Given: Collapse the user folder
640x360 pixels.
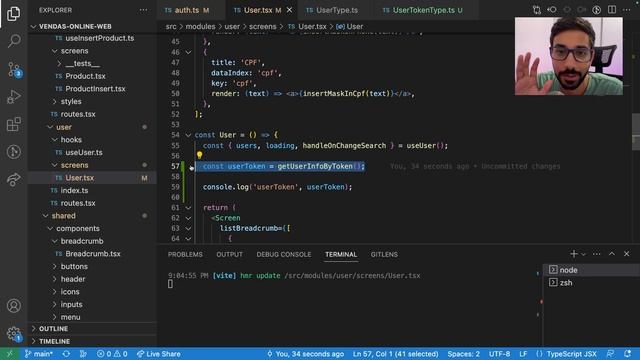Looking at the screenshot, I should [50, 127].
